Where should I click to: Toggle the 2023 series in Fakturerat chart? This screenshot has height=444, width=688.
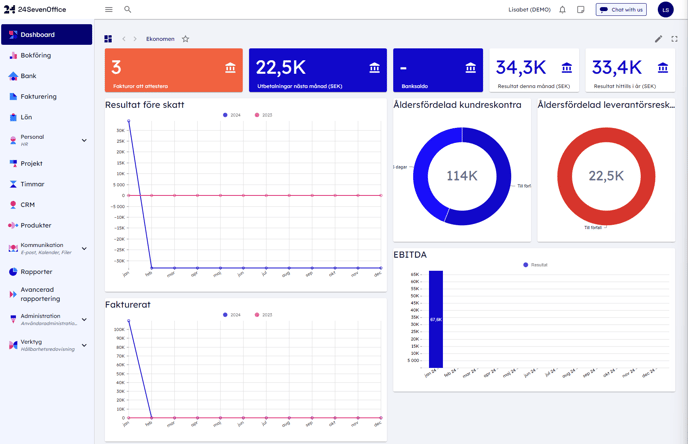pos(264,315)
